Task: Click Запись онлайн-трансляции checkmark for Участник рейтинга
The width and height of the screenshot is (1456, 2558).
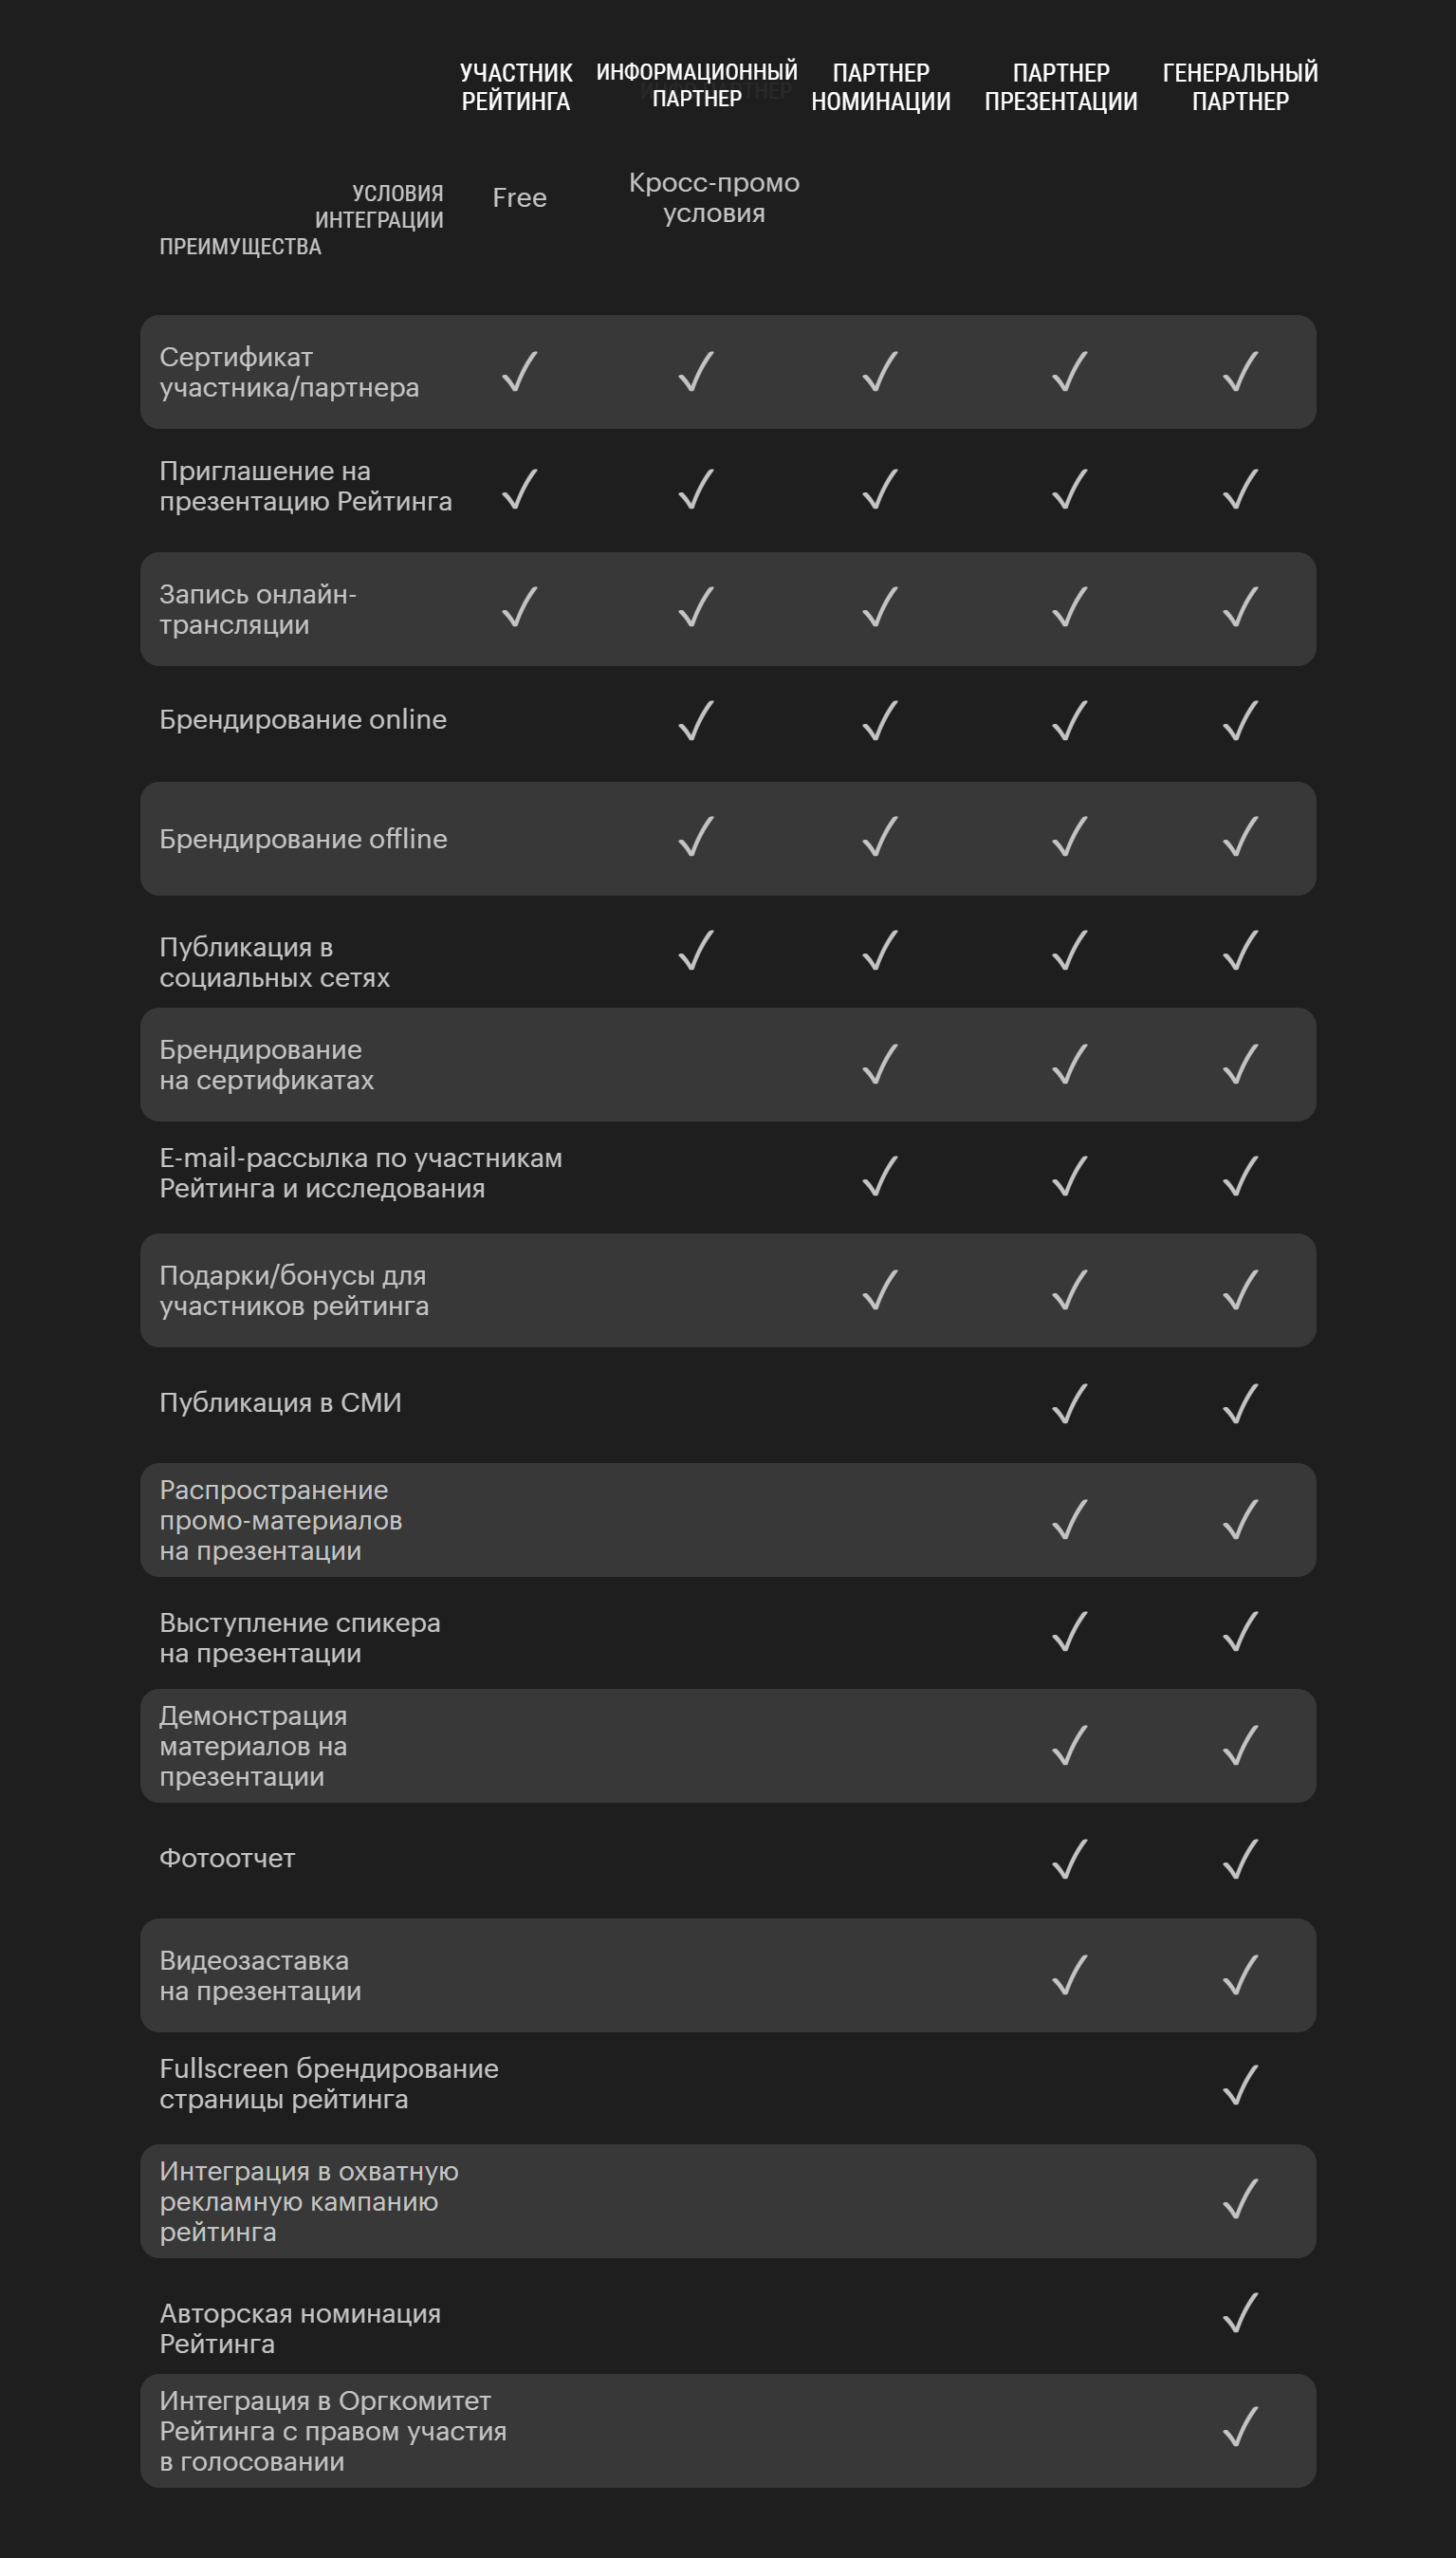Action: [x=519, y=607]
